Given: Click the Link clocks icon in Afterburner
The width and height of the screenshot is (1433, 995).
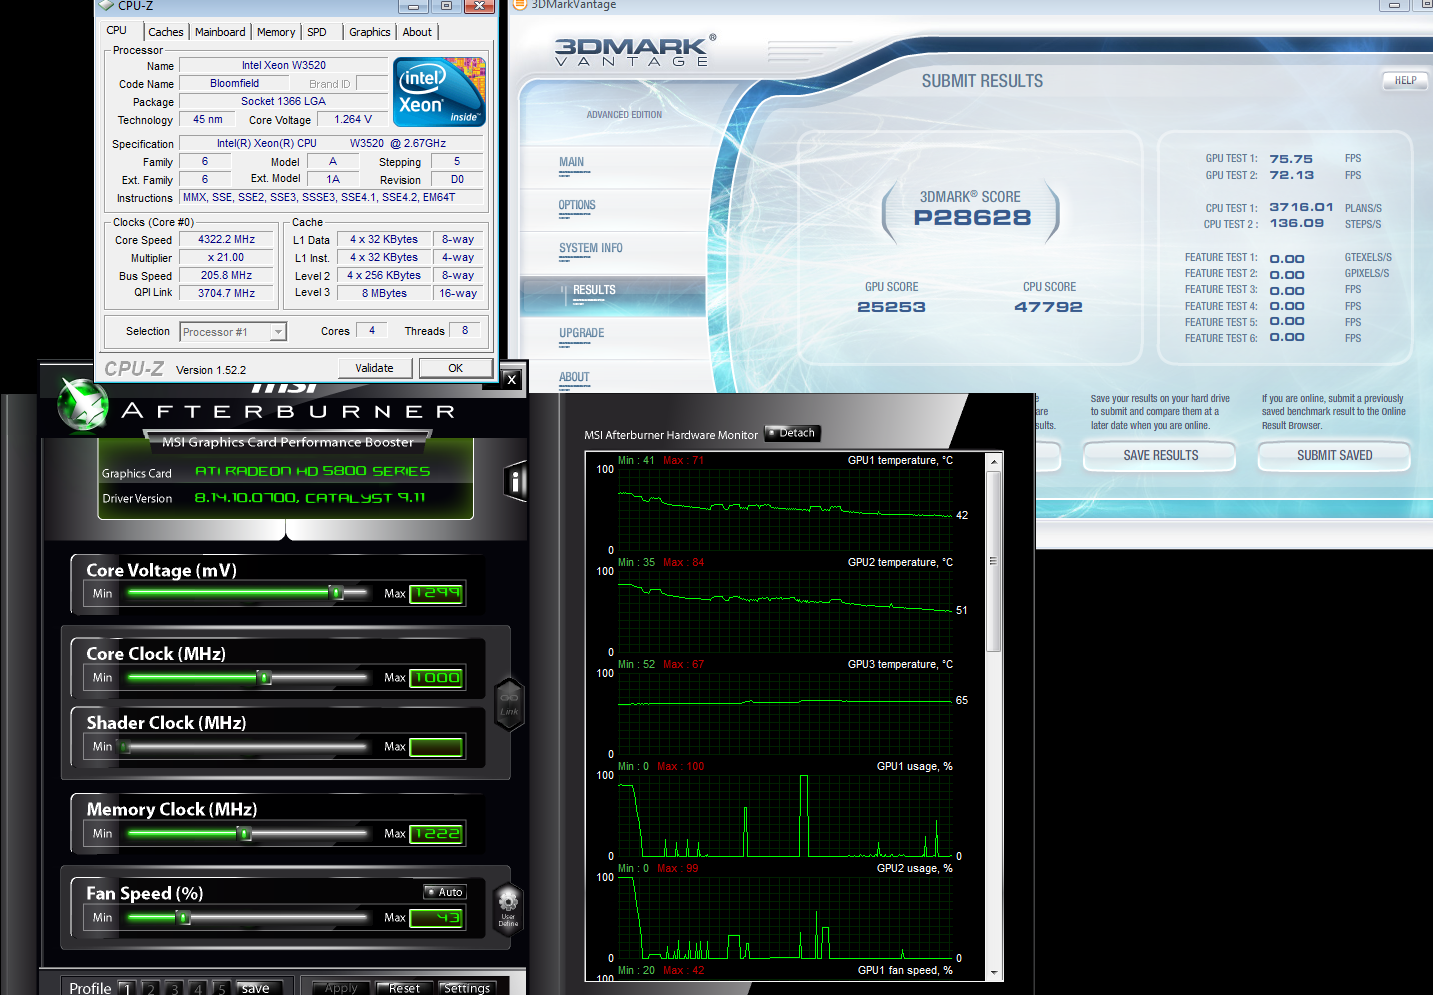Looking at the screenshot, I should point(509,704).
